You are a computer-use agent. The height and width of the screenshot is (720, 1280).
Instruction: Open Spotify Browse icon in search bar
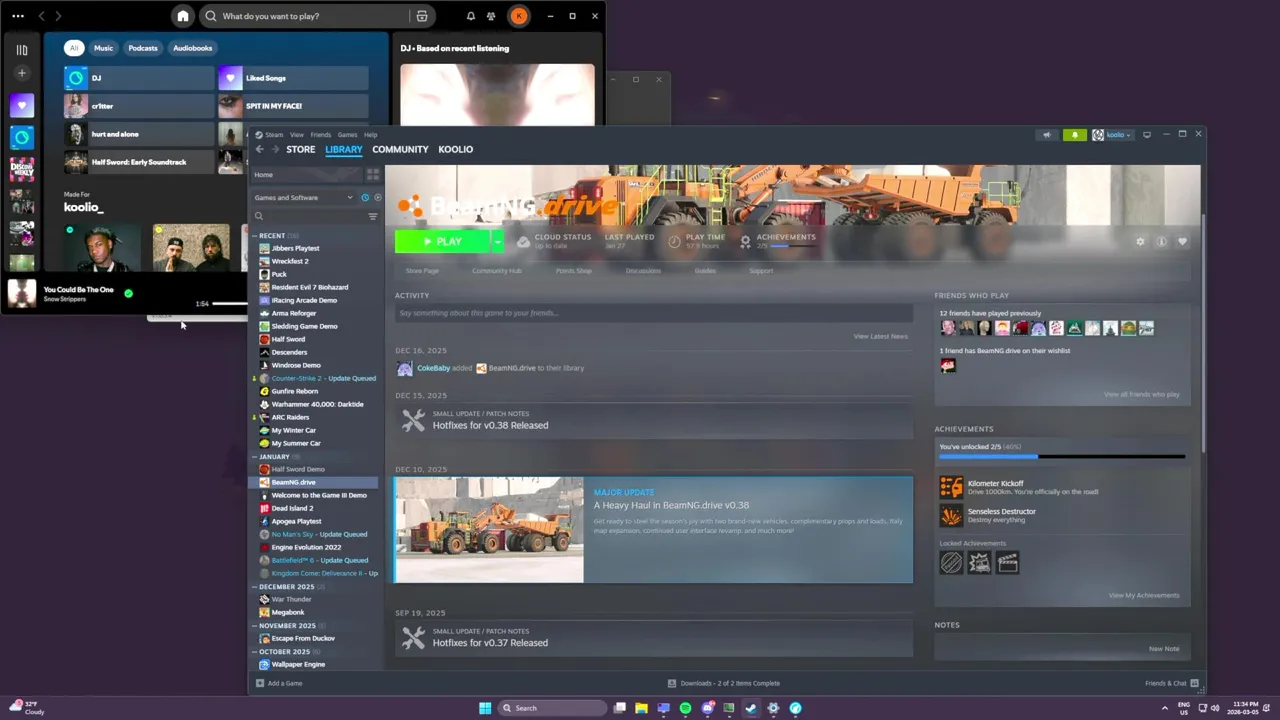(422, 16)
